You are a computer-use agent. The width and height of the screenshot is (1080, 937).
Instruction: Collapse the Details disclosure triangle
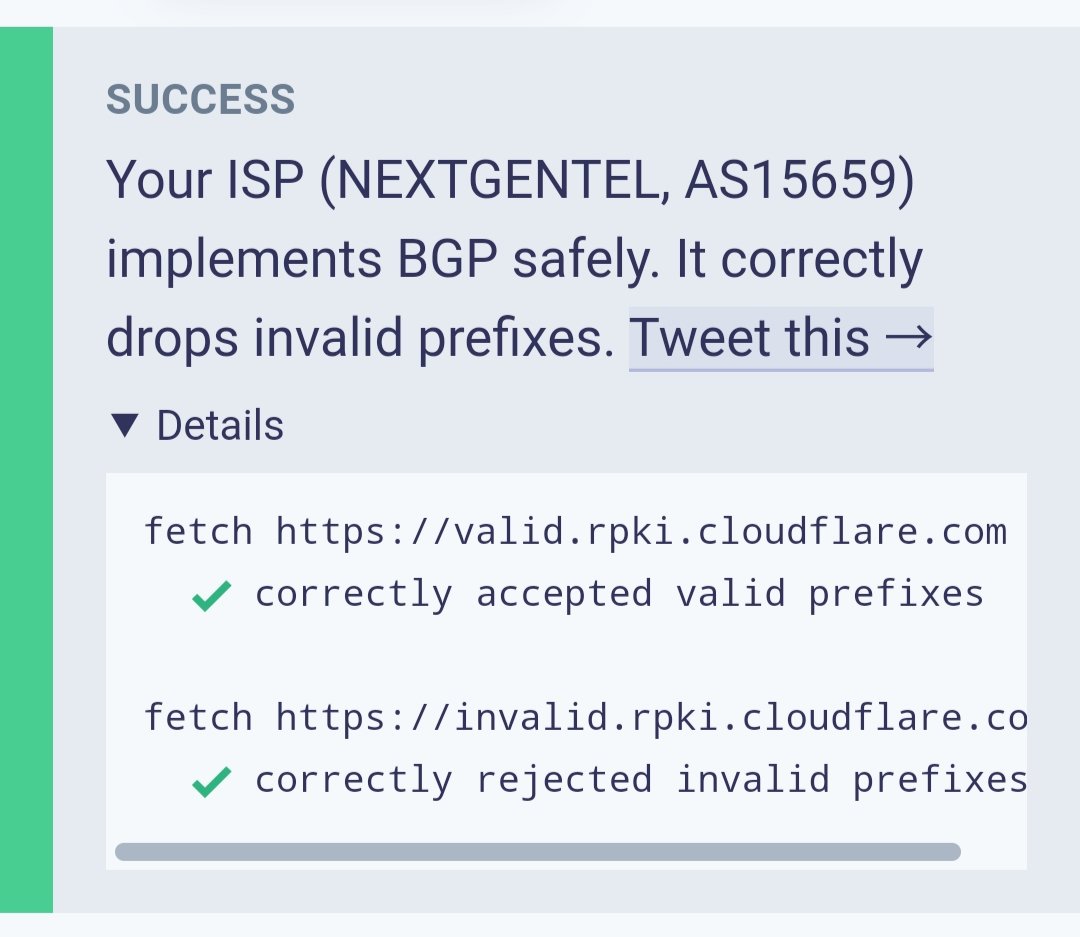point(125,425)
